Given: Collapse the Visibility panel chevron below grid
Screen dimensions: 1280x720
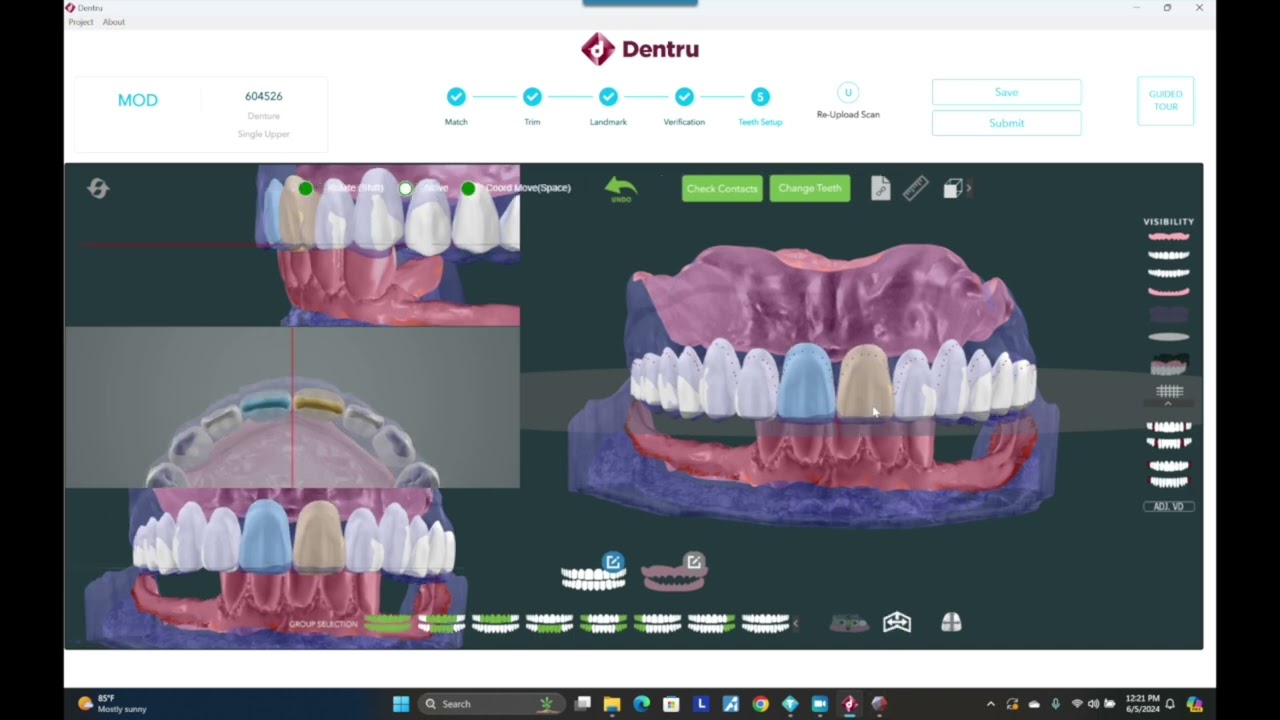Looking at the screenshot, I should tap(1168, 404).
